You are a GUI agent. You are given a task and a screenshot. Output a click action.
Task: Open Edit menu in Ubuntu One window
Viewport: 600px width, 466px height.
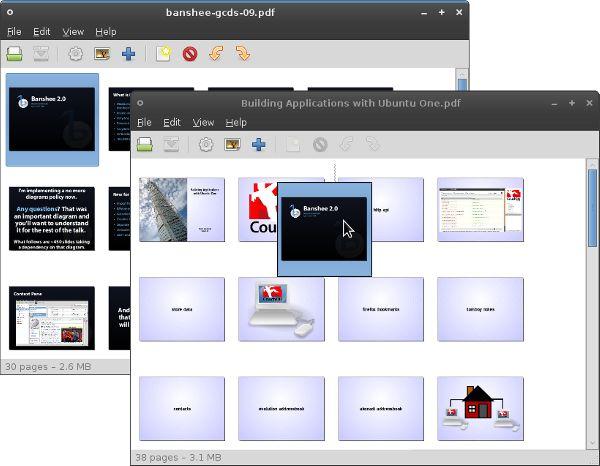[171, 122]
